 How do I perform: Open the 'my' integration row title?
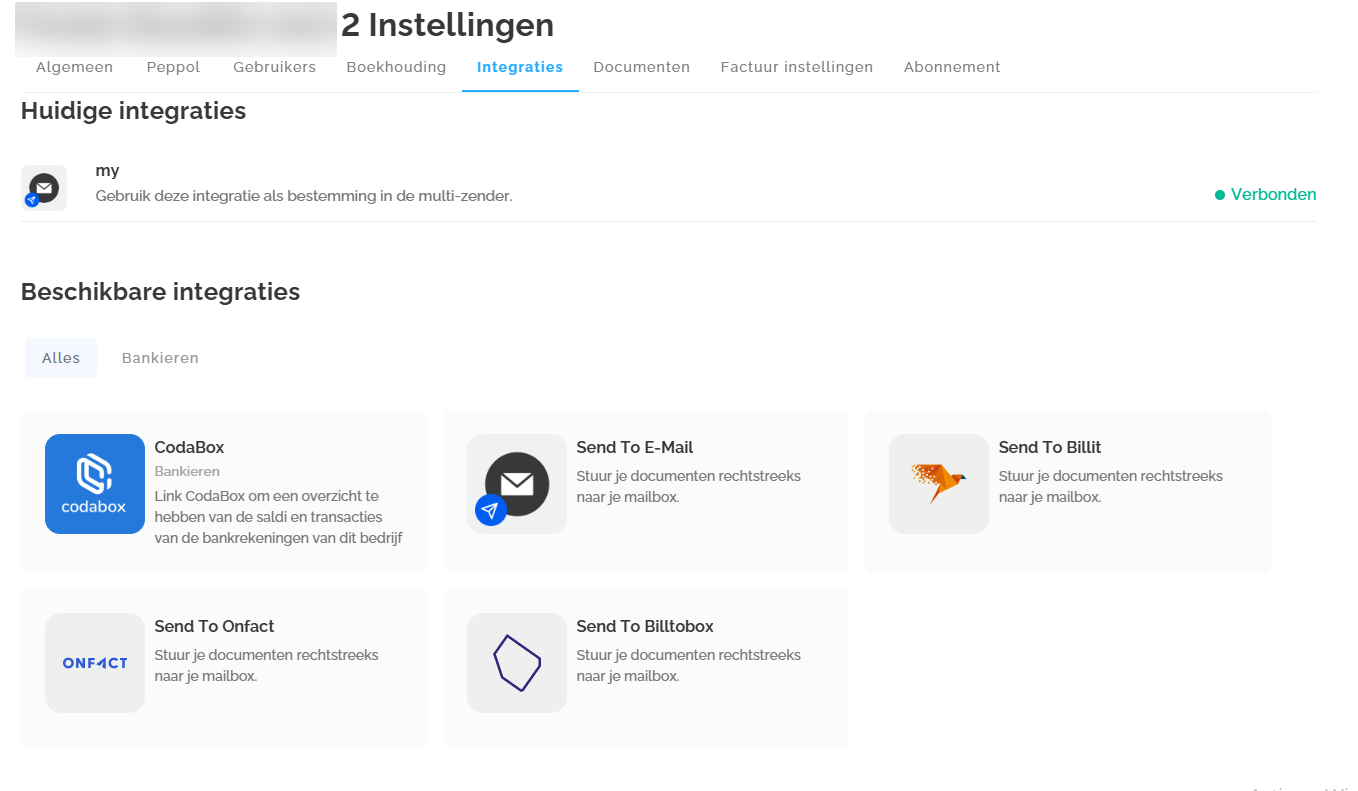(x=107, y=171)
